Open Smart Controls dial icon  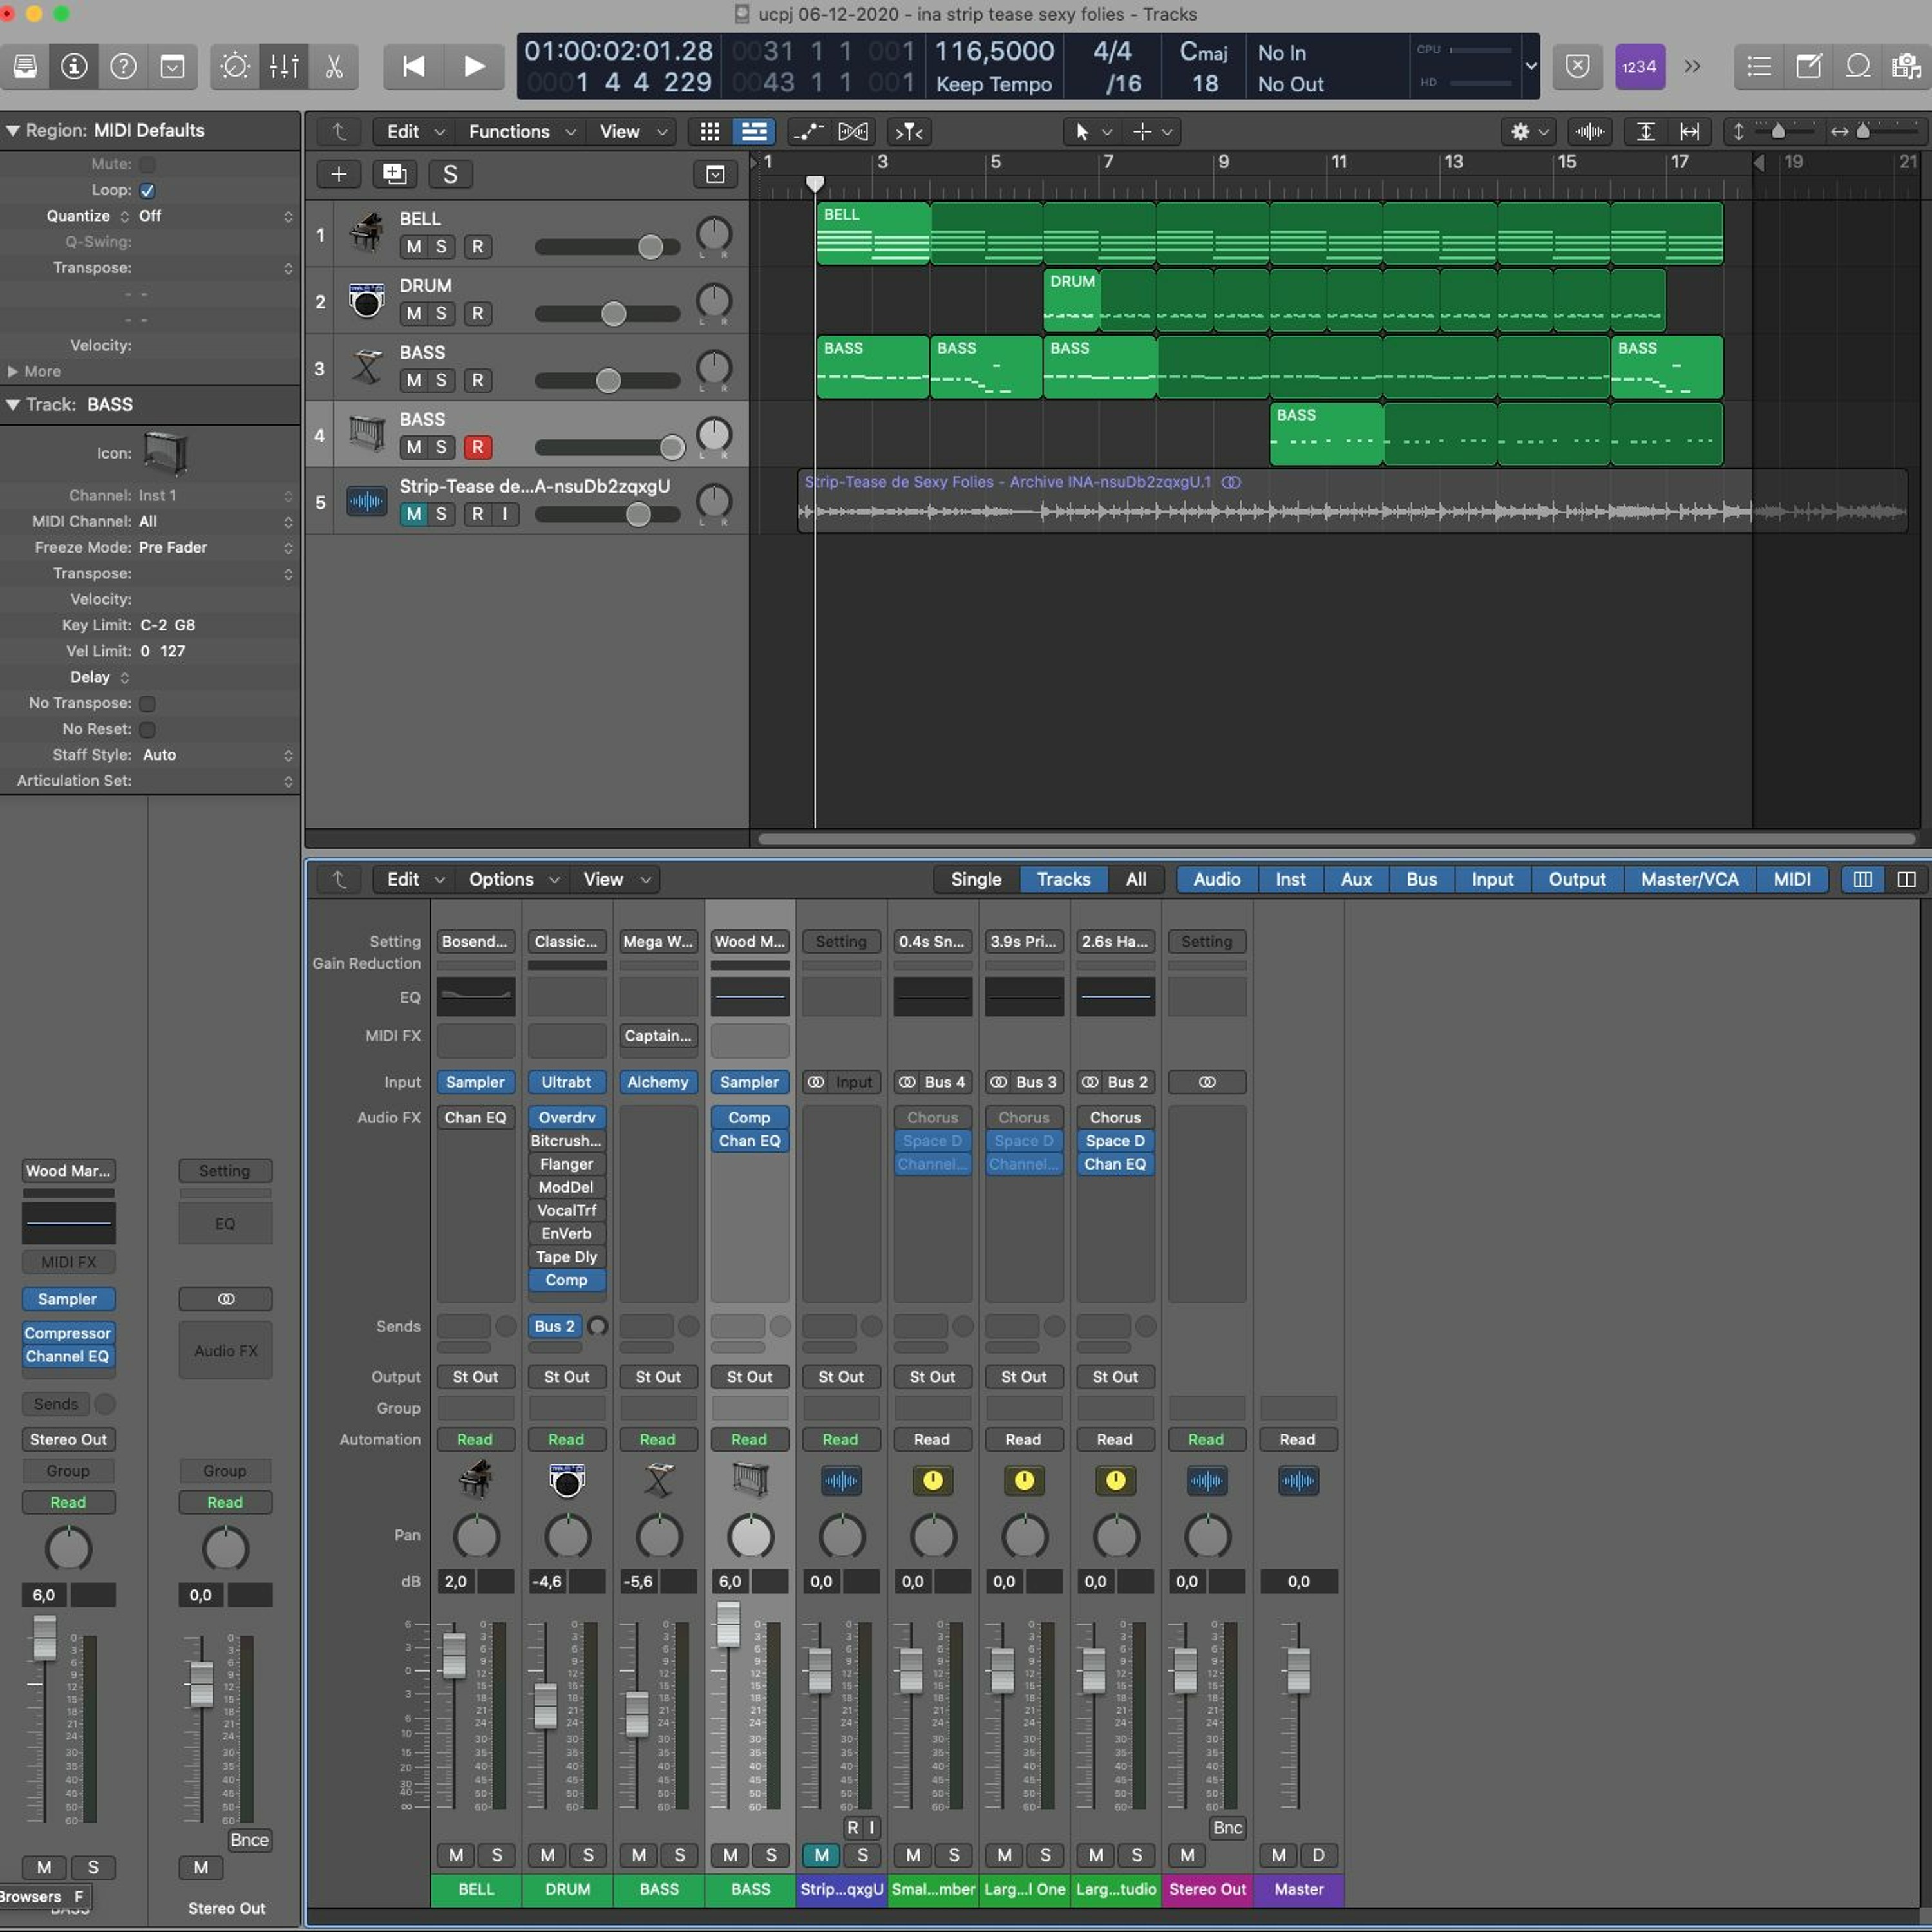[x=235, y=66]
